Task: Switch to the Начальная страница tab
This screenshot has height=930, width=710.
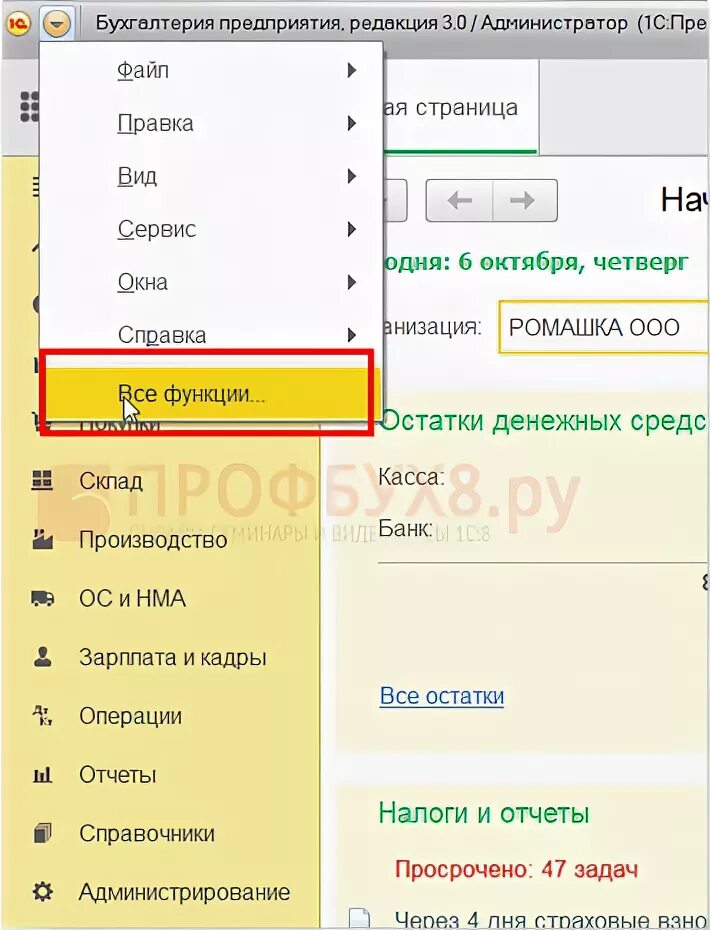Action: tap(460, 107)
